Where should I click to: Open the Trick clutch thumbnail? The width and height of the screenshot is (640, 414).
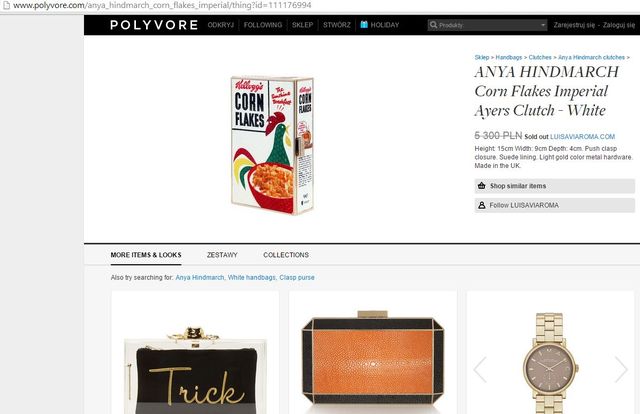pos(195,353)
